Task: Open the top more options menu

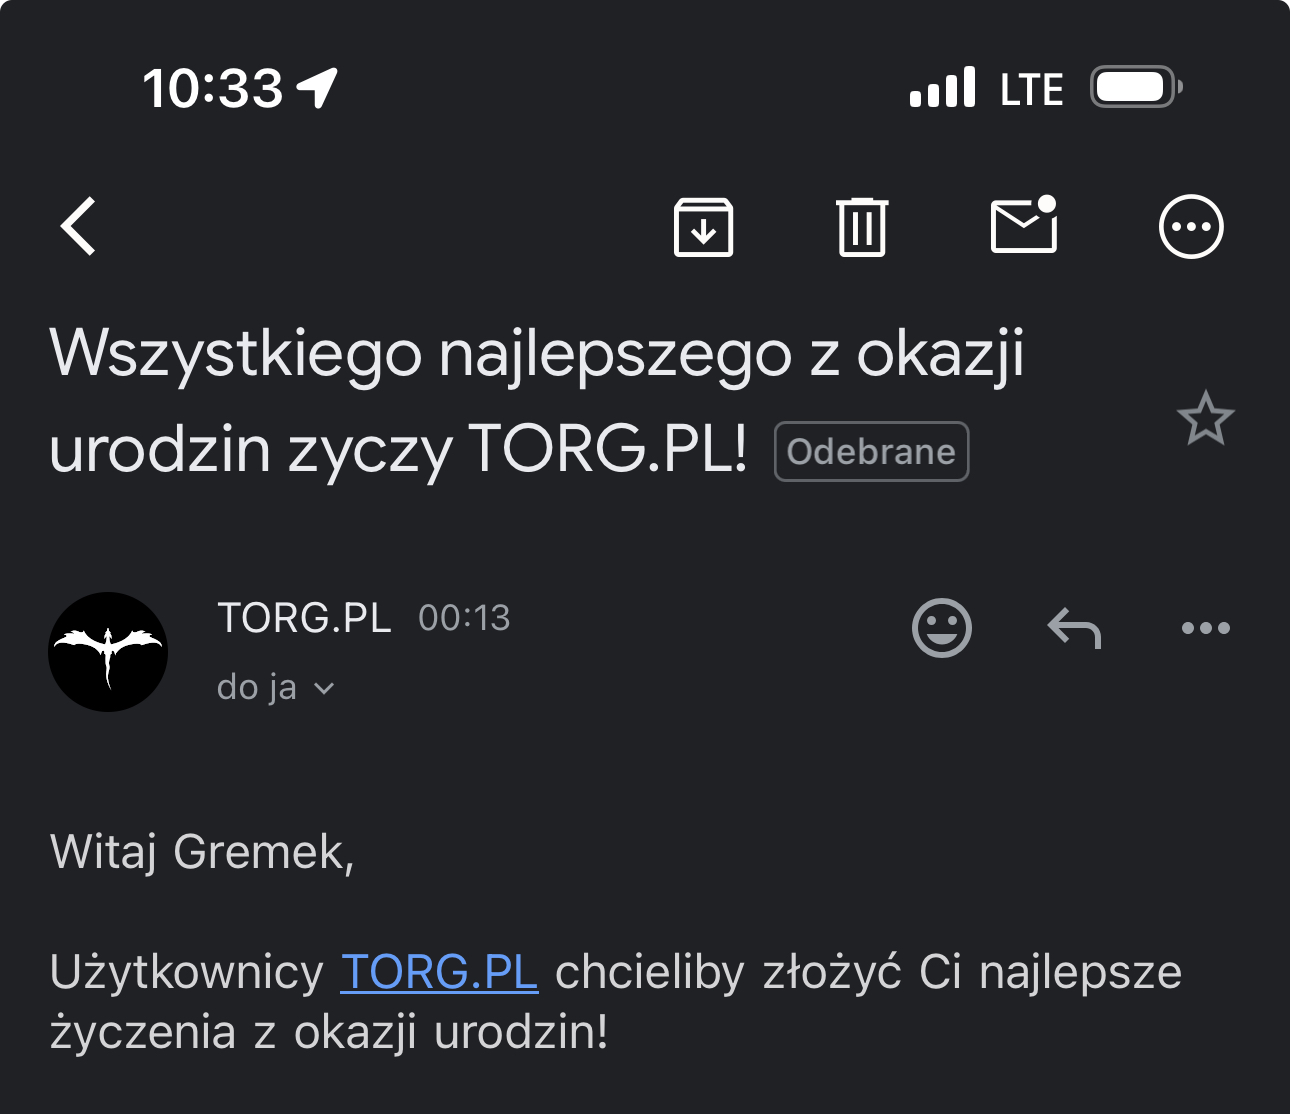Action: click(x=1190, y=227)
